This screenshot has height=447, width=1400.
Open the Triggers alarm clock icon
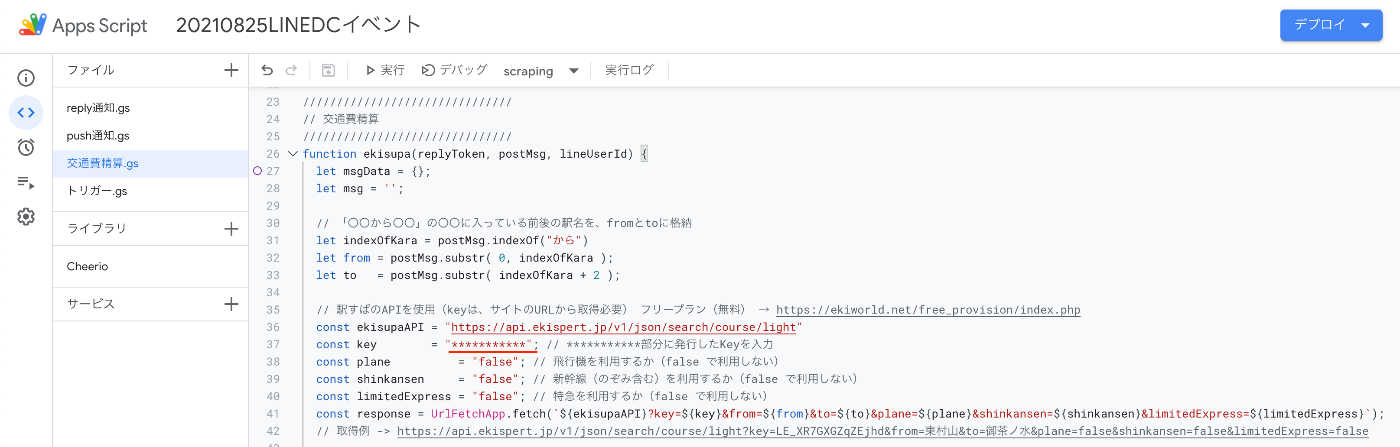(x=26, y=147)
